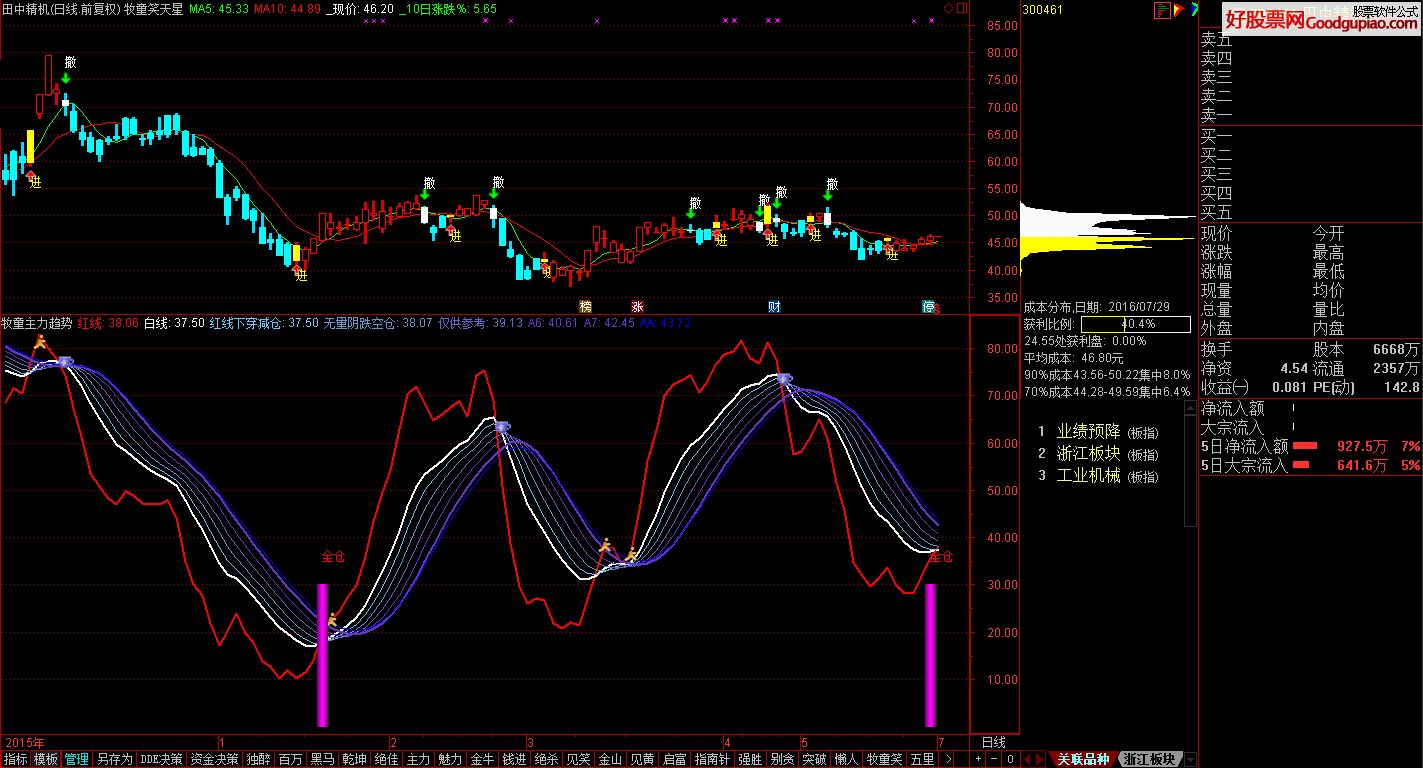Click the 涨 marker on the chart
This screenshot has height=768, width=1423.
[x=637, y=306]
